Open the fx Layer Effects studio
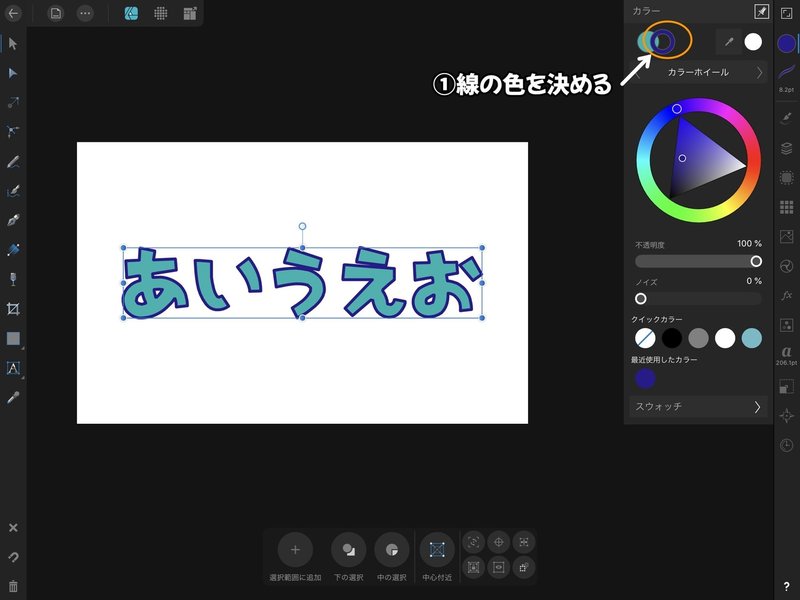Viewport: 800px width, 600px height. point(786,295)
